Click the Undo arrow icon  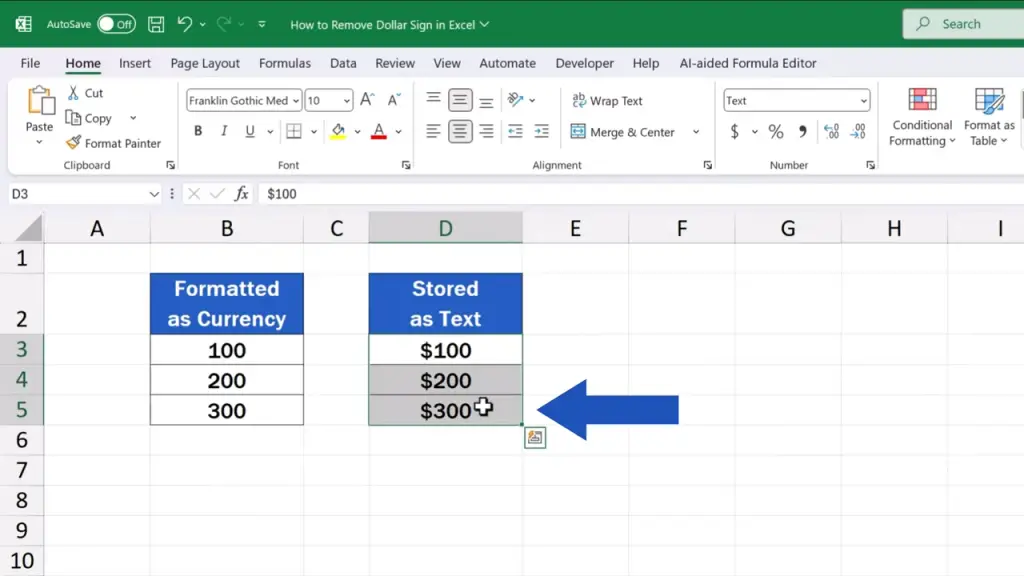(x=184, y=24)
